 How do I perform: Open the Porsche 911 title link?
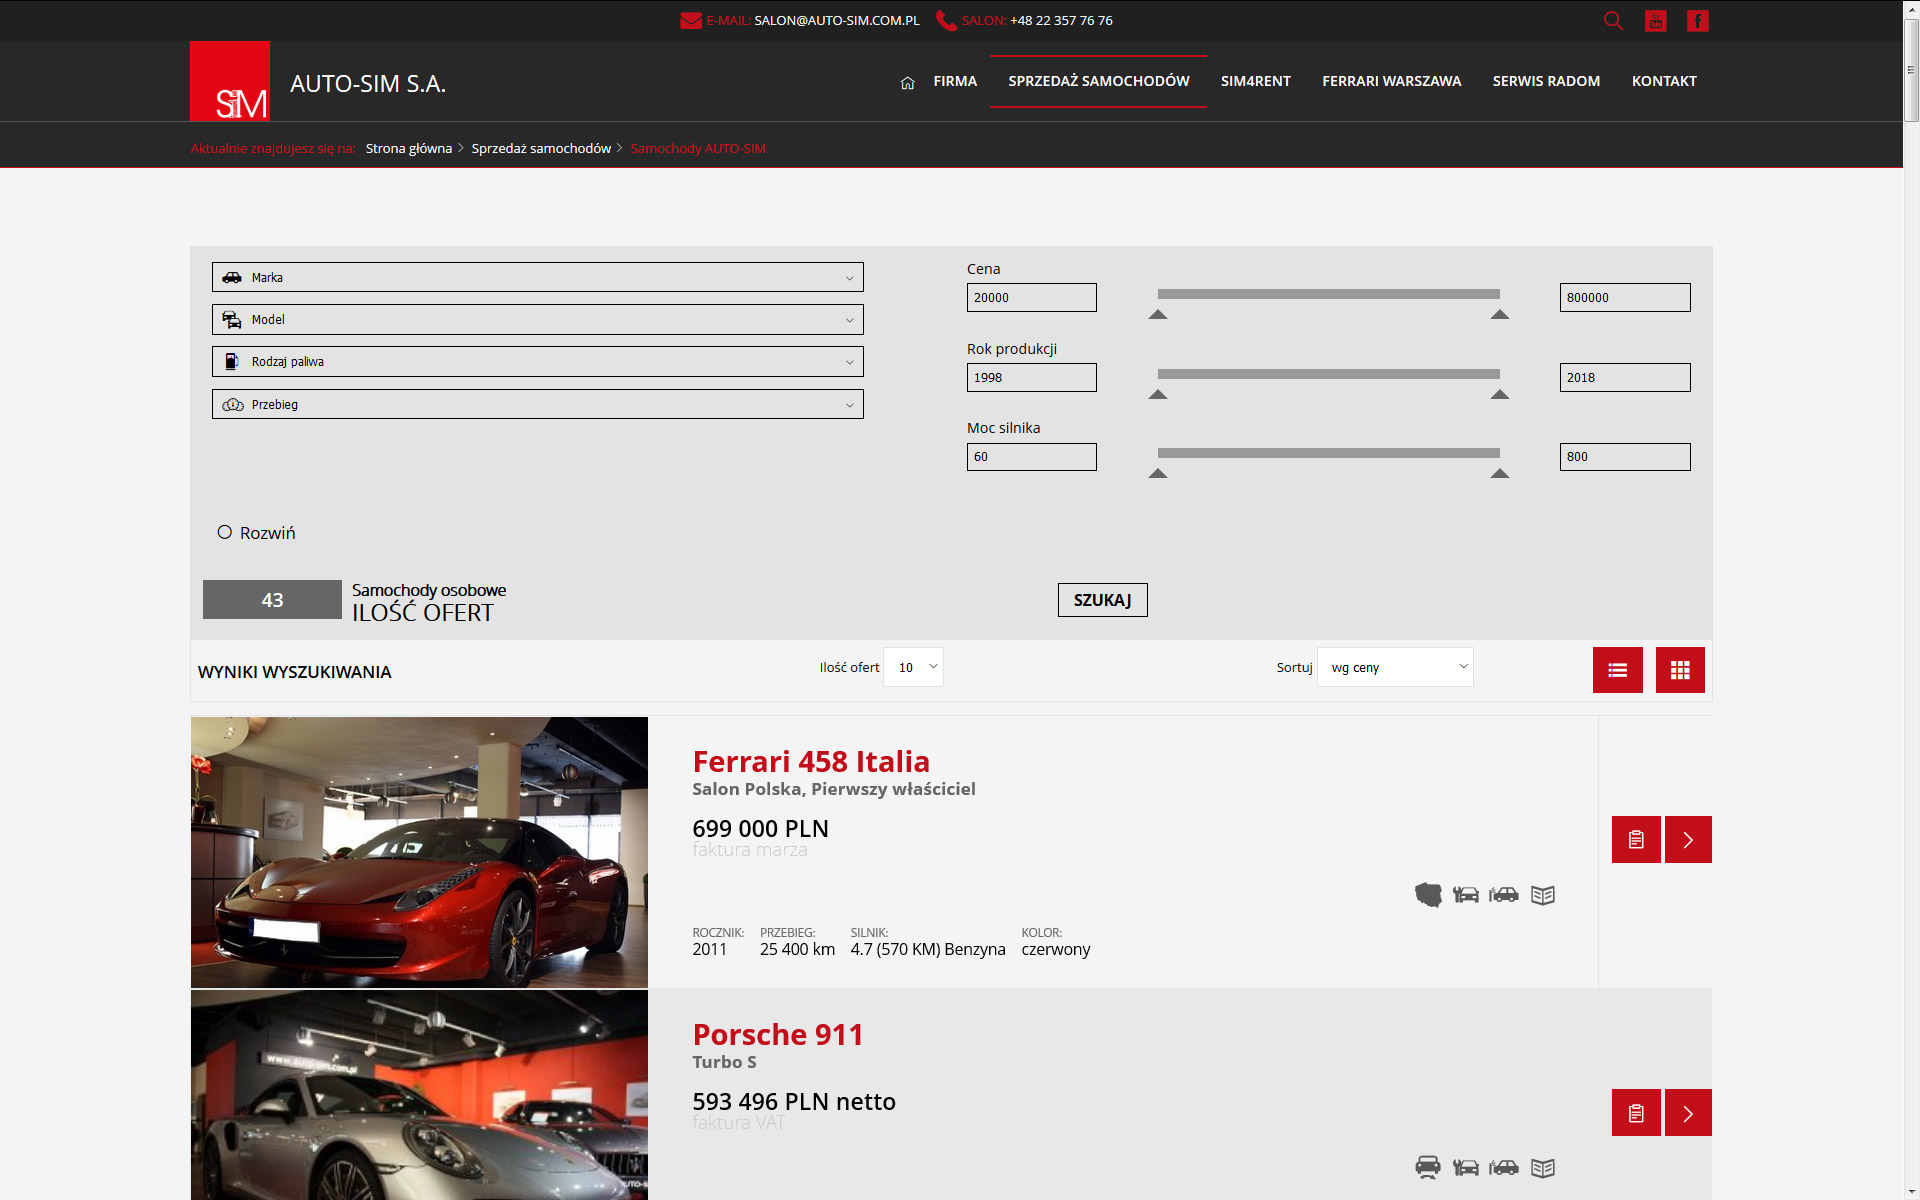778,1034
